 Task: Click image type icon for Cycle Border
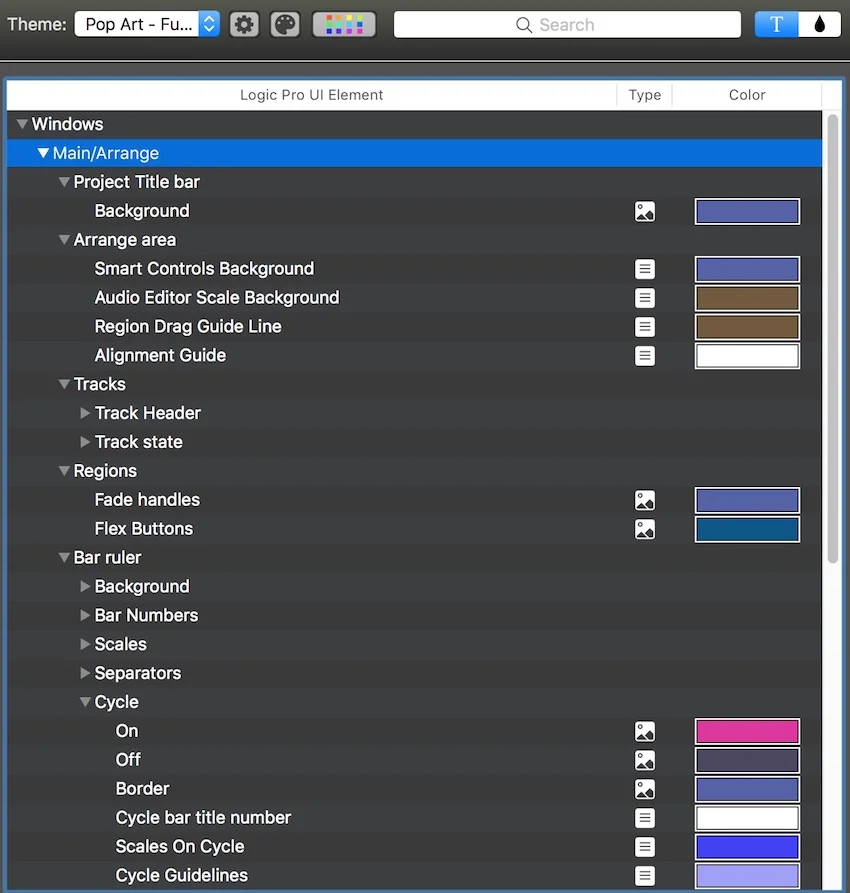click(x=644, y=790)
